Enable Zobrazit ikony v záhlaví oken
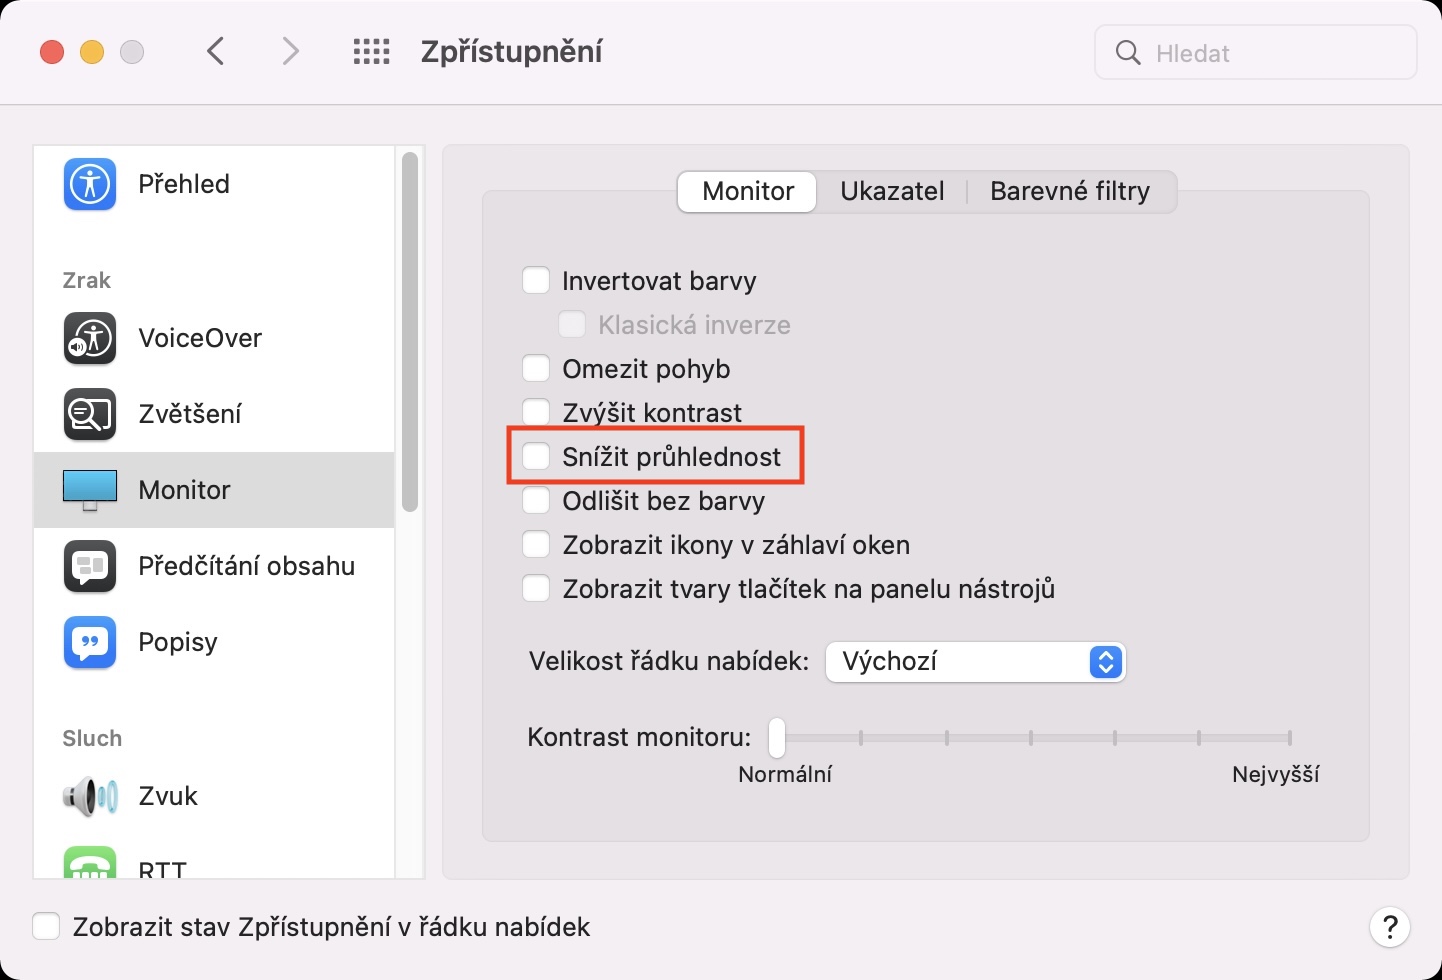1442x980 pixels. 537,545
